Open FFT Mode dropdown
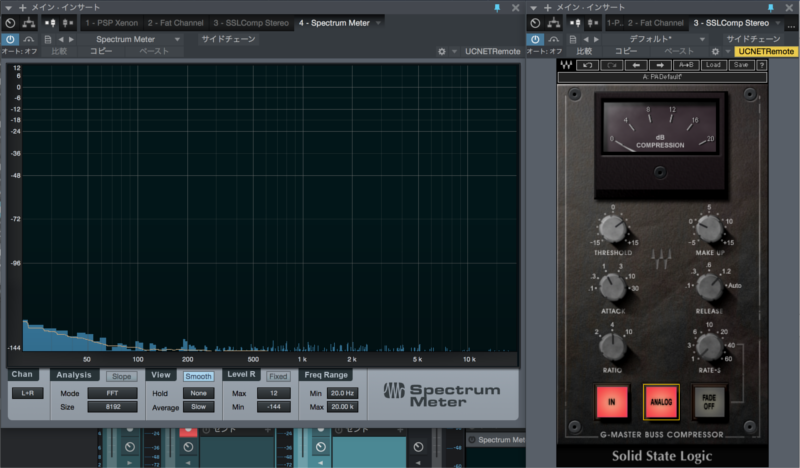The image size is (800, 468). 112,393
